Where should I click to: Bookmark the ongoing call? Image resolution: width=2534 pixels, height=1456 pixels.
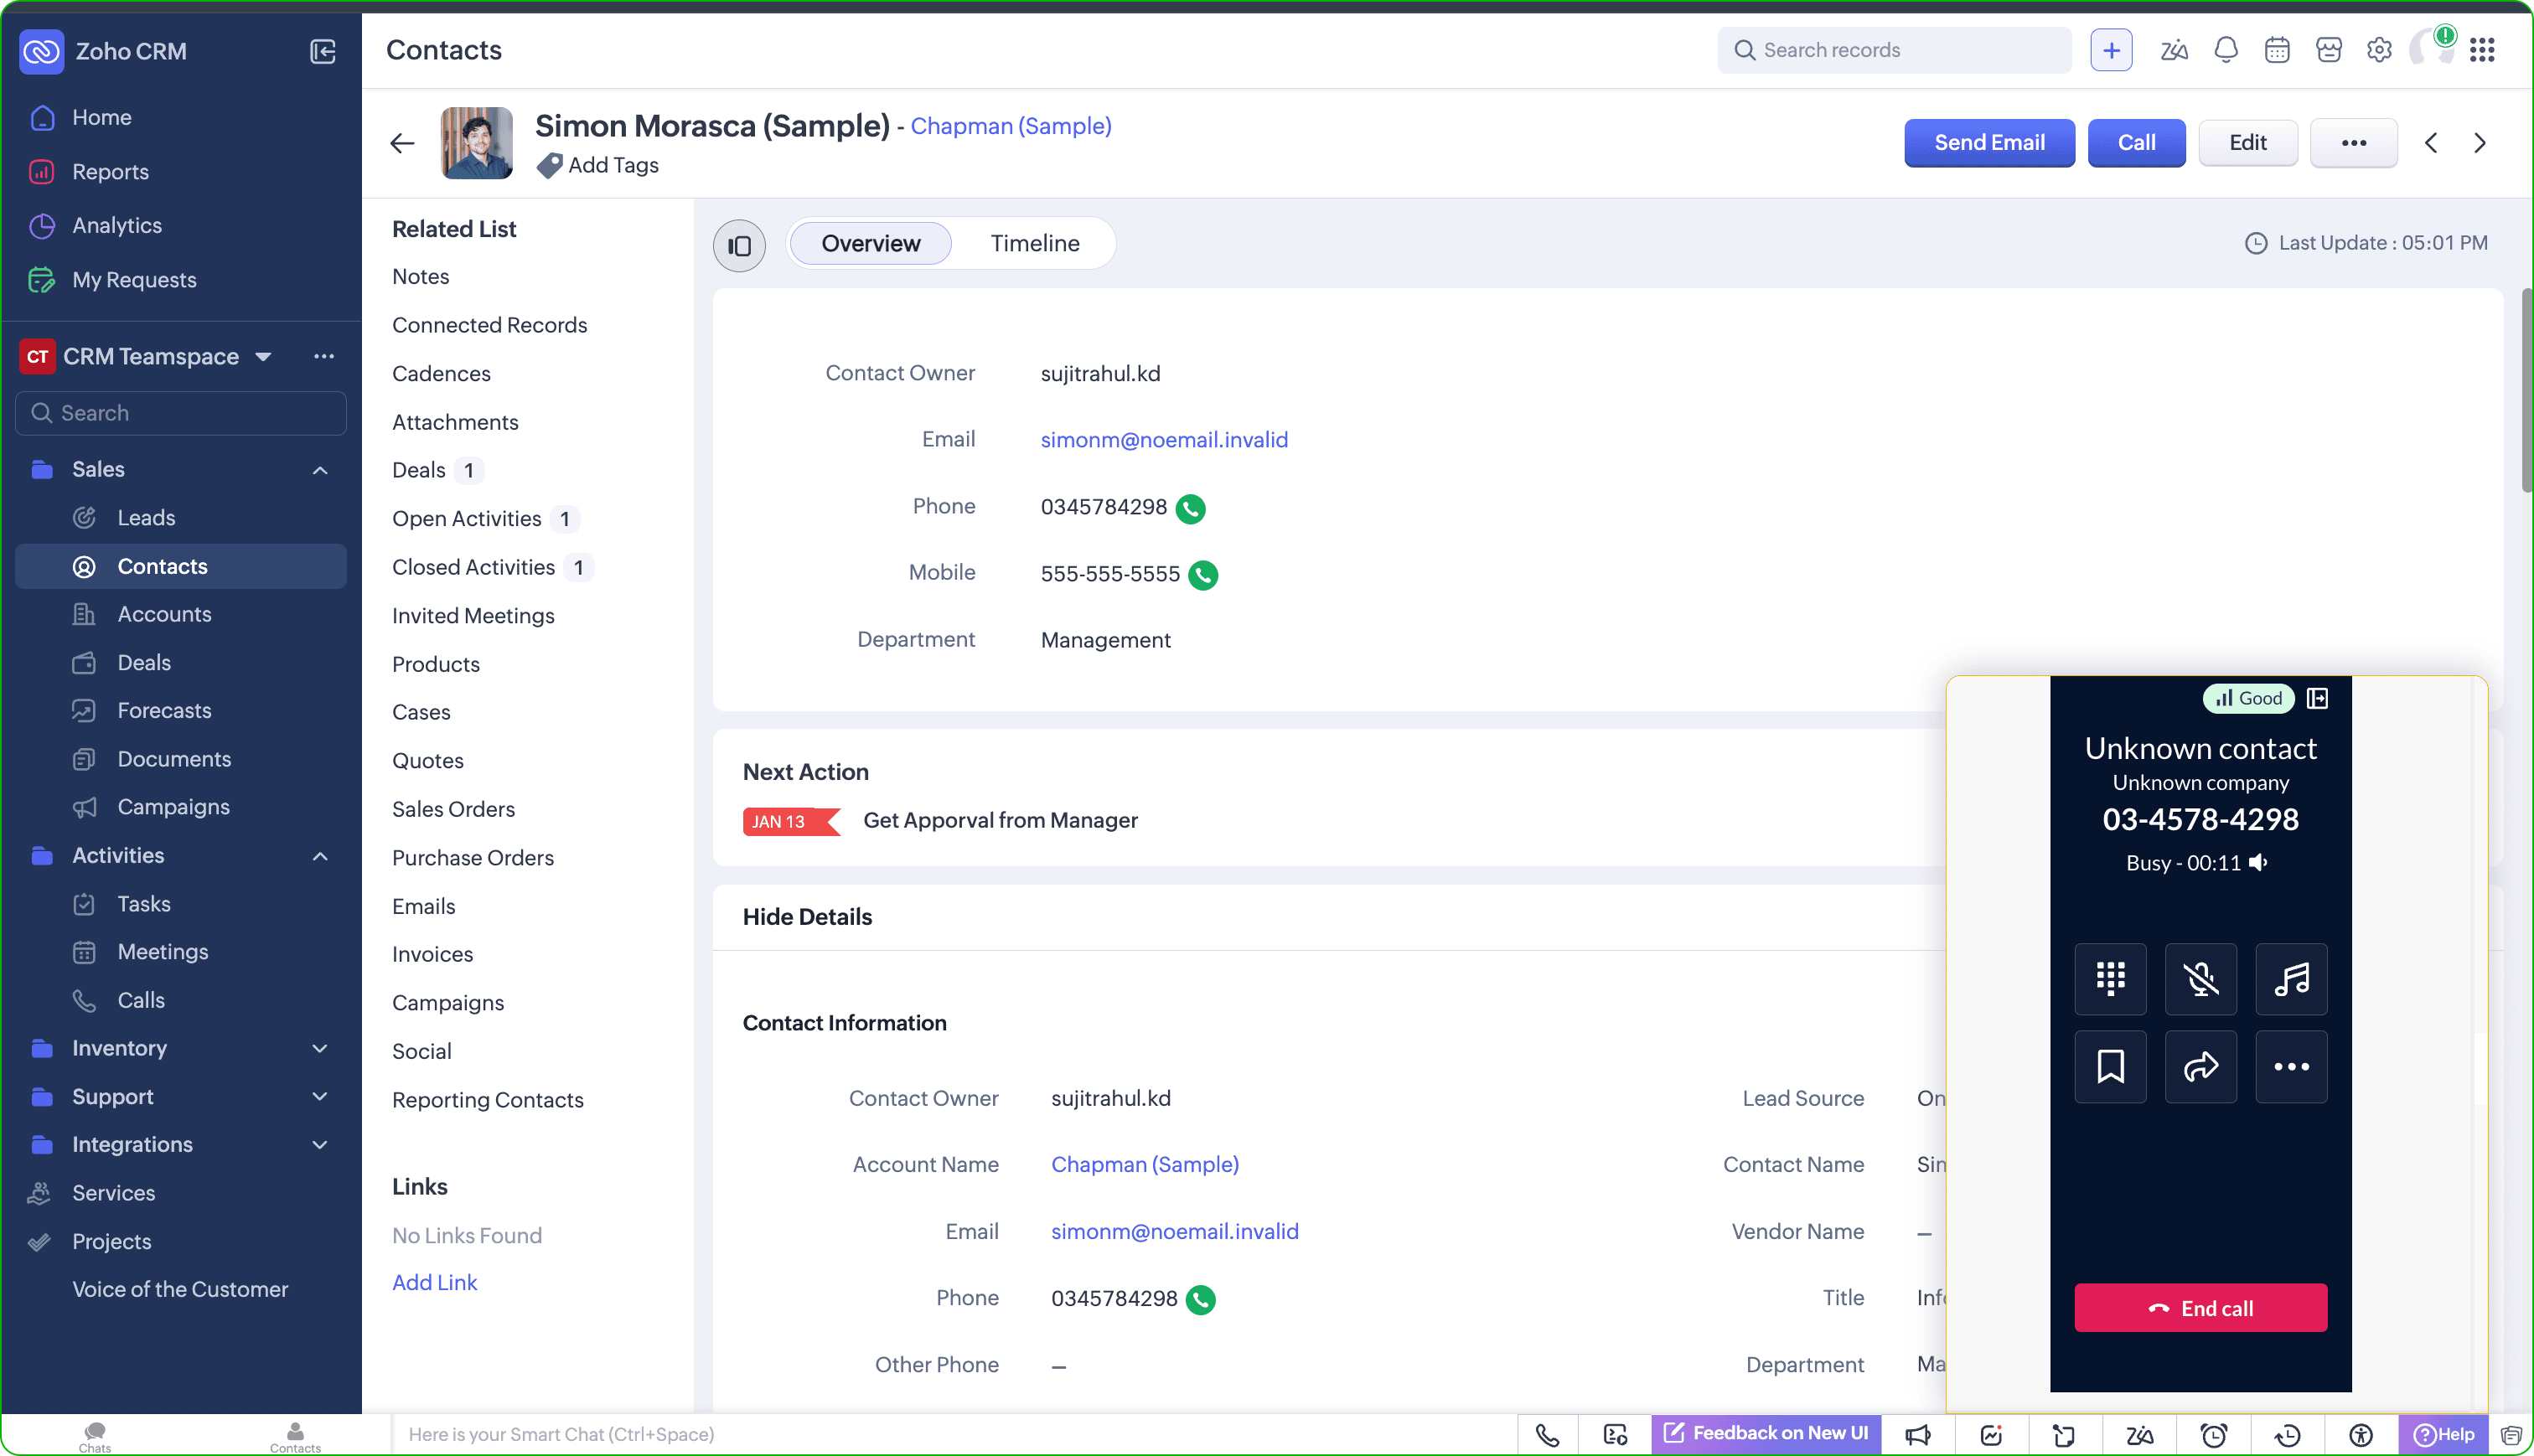click(x=2110, y=1066)
